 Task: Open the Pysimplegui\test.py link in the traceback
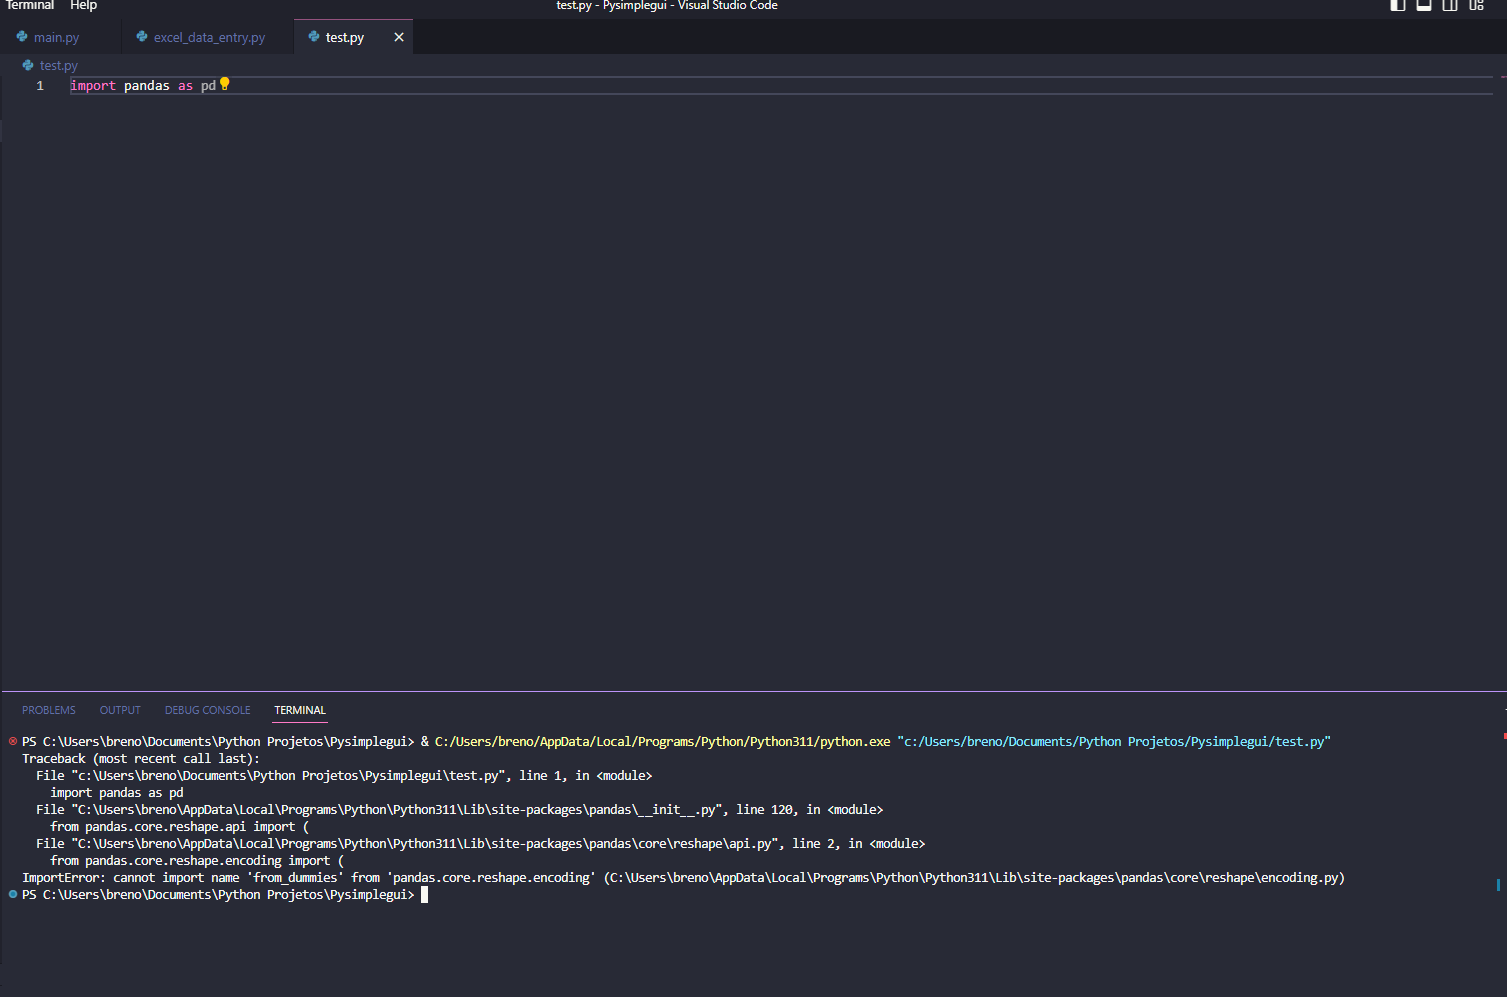coord(288,776)
